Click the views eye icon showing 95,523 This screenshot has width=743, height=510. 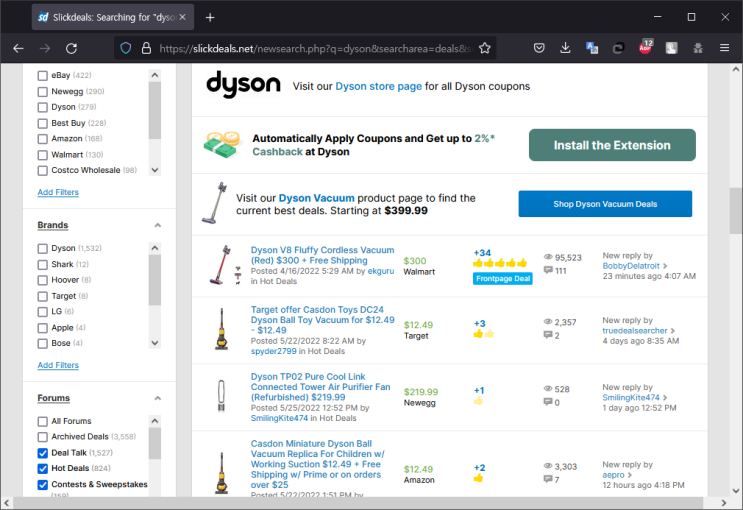(548, 257)
